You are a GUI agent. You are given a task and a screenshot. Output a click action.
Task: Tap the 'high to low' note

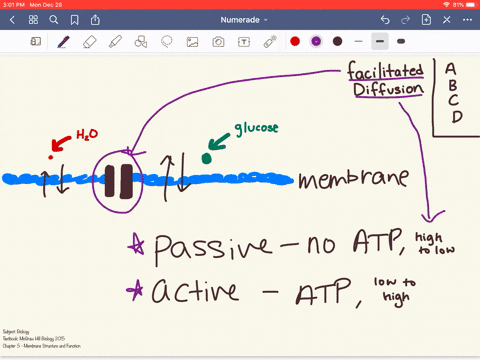click(x=435, y=243)
